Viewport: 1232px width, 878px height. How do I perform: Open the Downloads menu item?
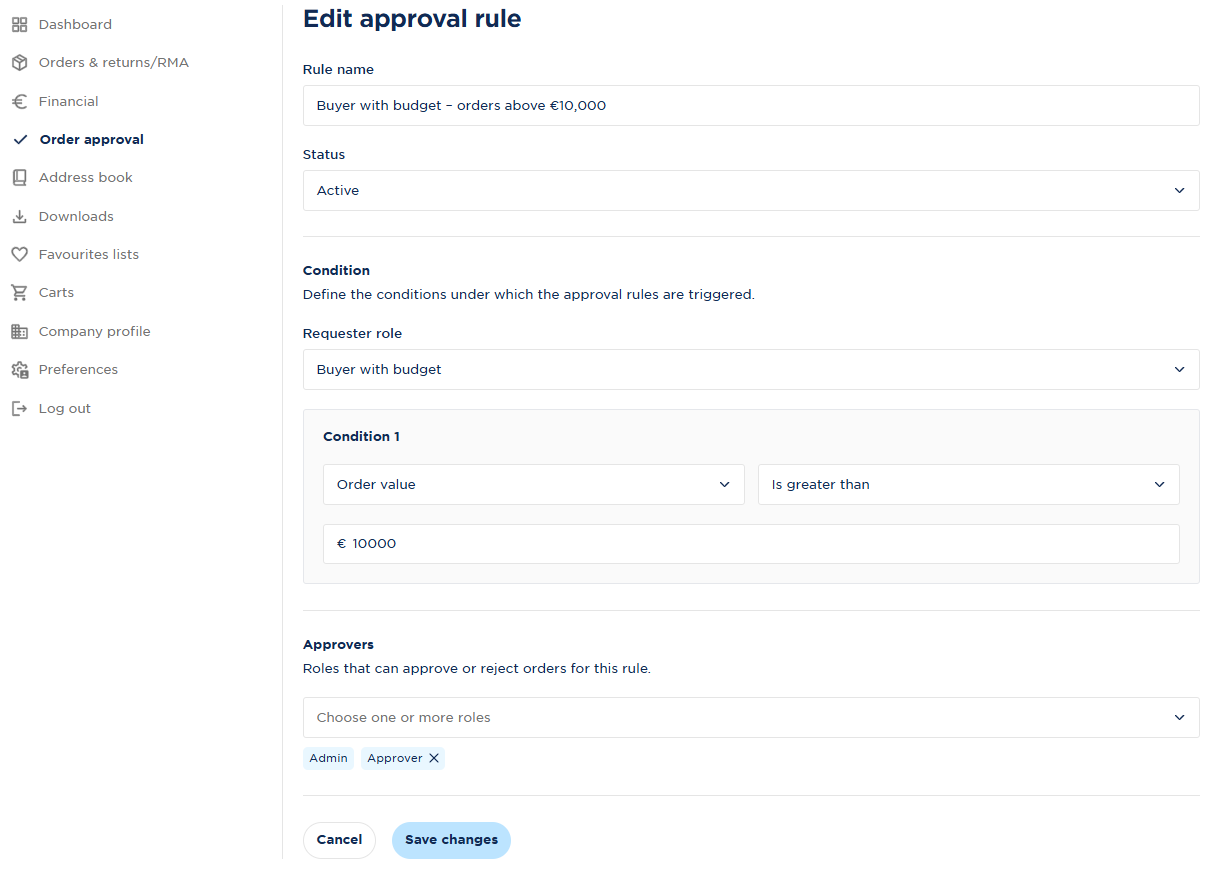pyautogui.click(x=76, y=217)
